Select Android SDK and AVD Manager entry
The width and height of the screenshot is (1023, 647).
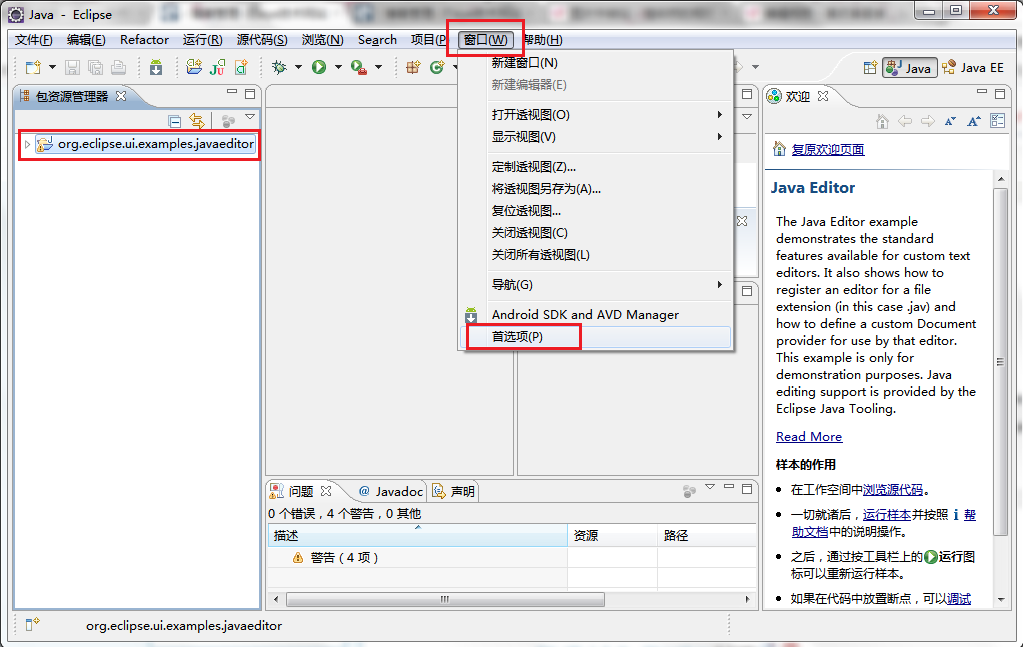coord(596,315)
